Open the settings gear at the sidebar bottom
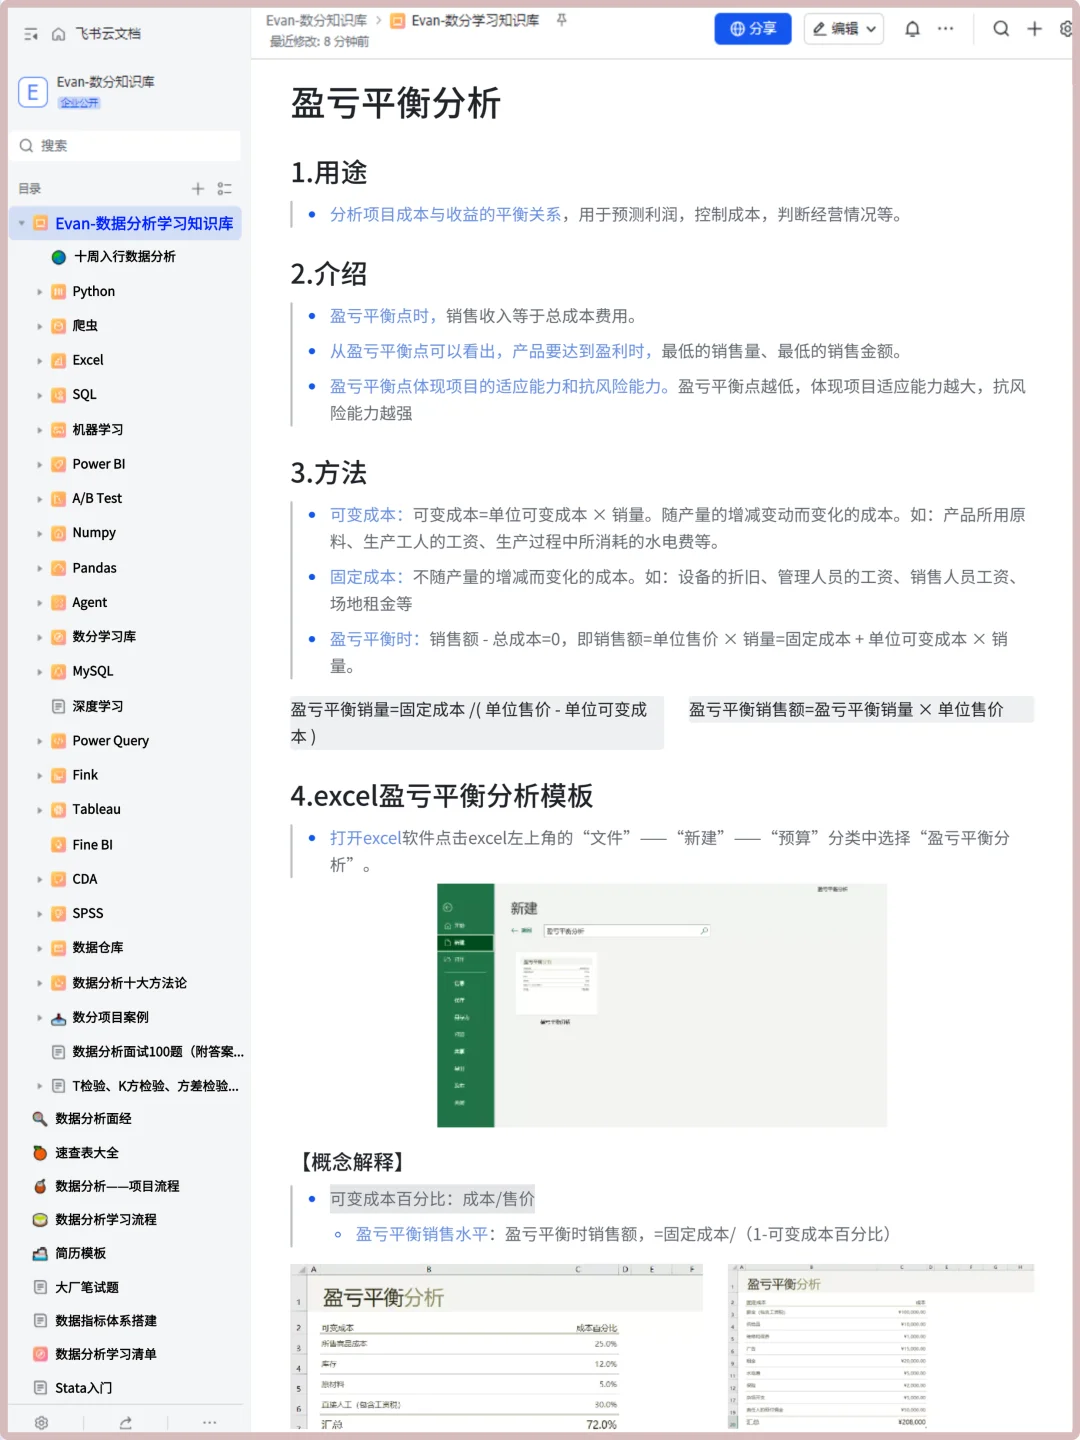Screen dimensions: 1080x1440 pos(41,1422)
